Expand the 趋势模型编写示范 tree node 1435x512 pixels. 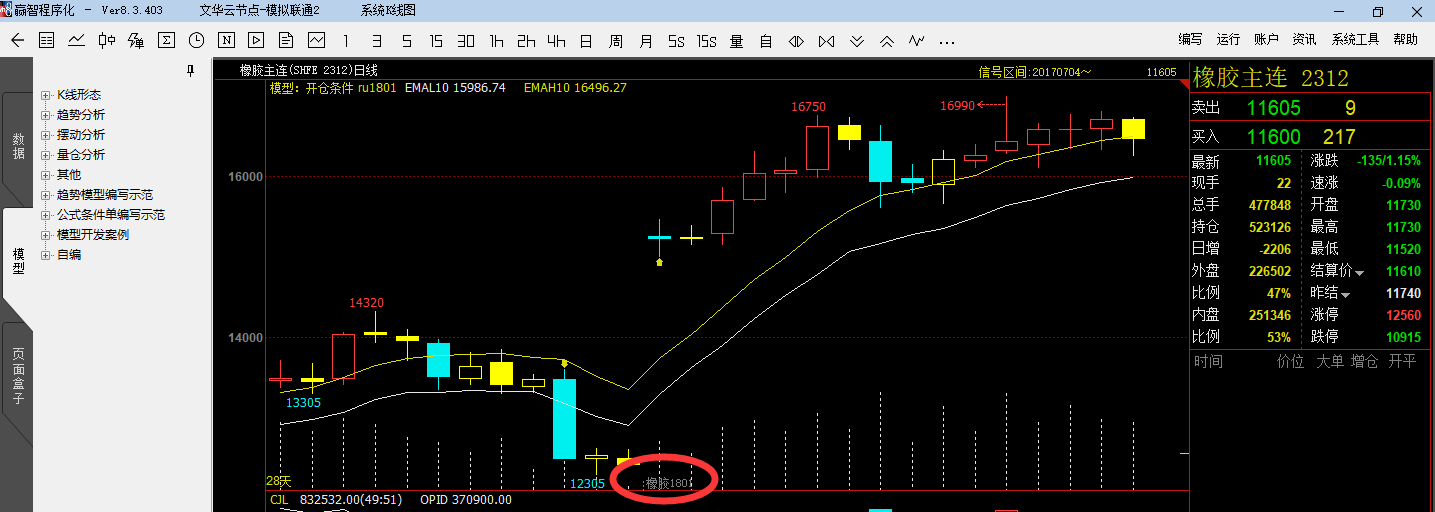[46, 195]
